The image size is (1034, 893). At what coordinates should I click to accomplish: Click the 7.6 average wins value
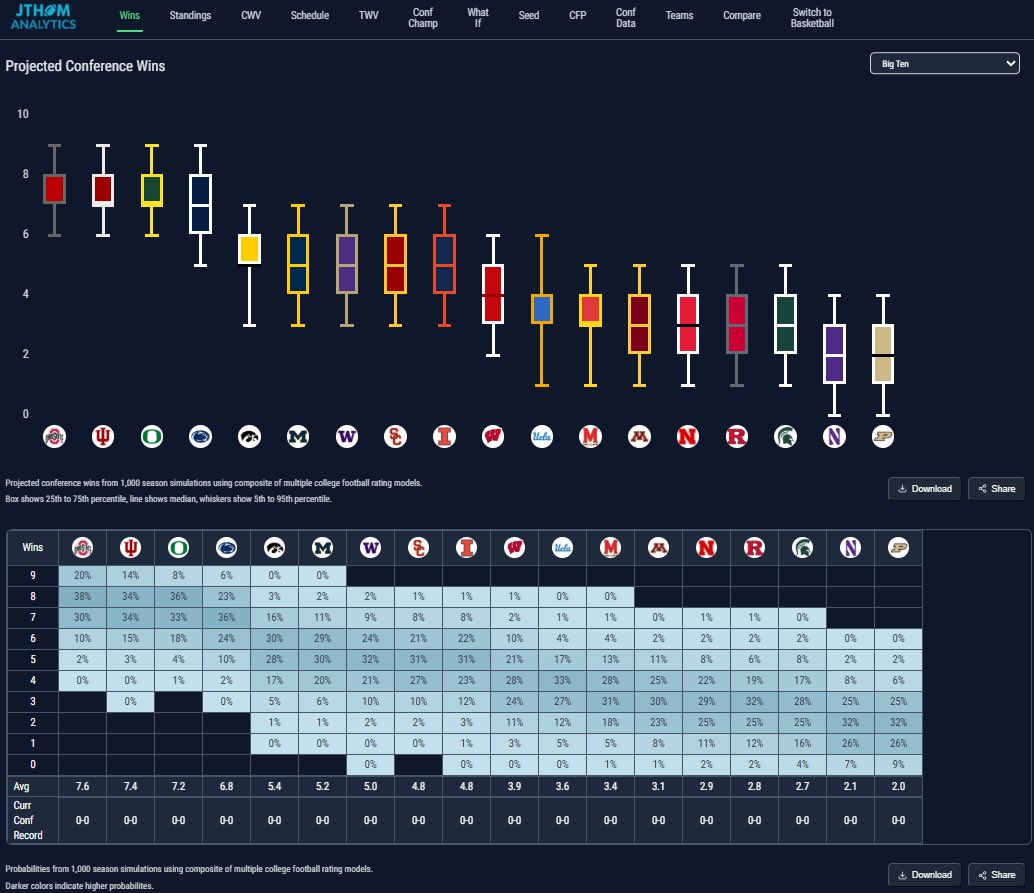(82, 786)
